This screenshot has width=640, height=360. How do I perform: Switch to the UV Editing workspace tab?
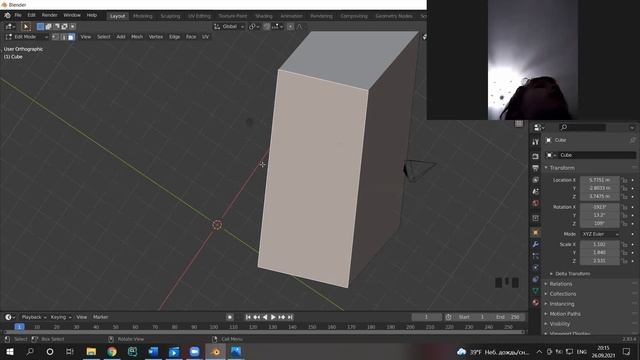(x=199, y=16)
